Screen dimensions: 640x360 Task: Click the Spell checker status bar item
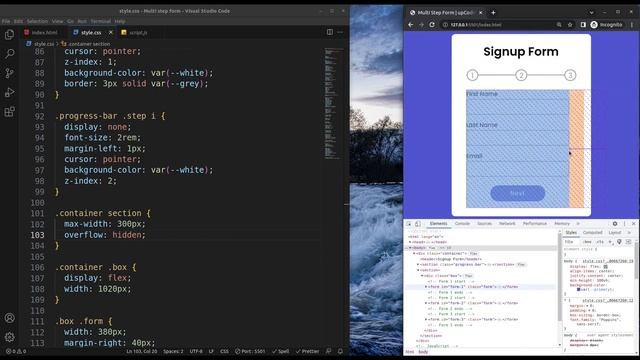coord(280,351)
